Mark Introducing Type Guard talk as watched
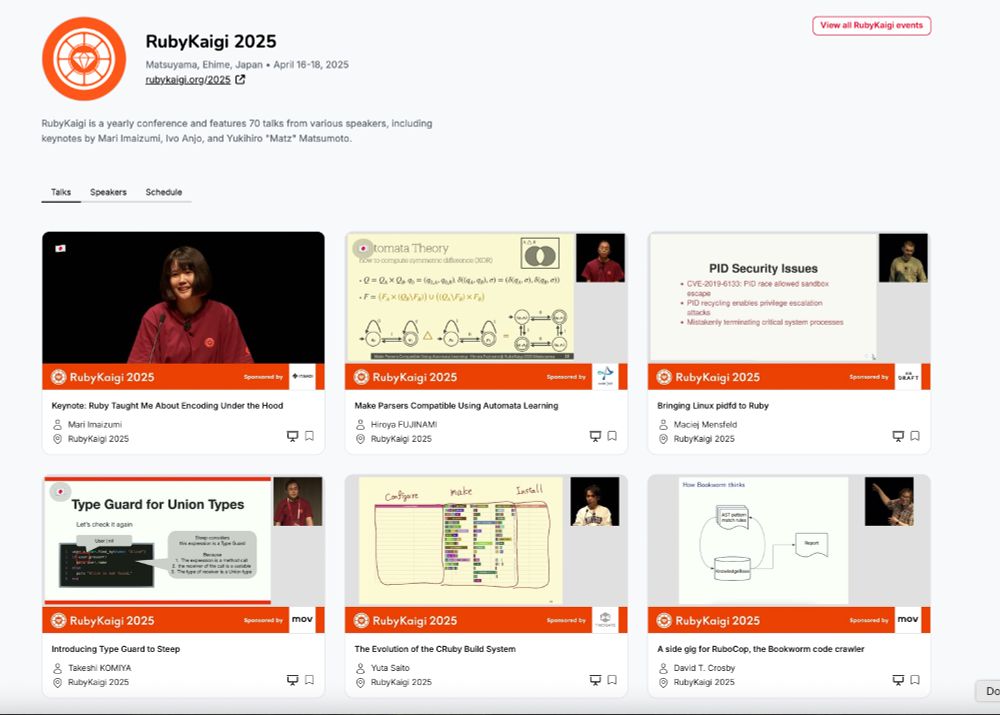This screenshot has height=715, width=1000. (292, 680)
